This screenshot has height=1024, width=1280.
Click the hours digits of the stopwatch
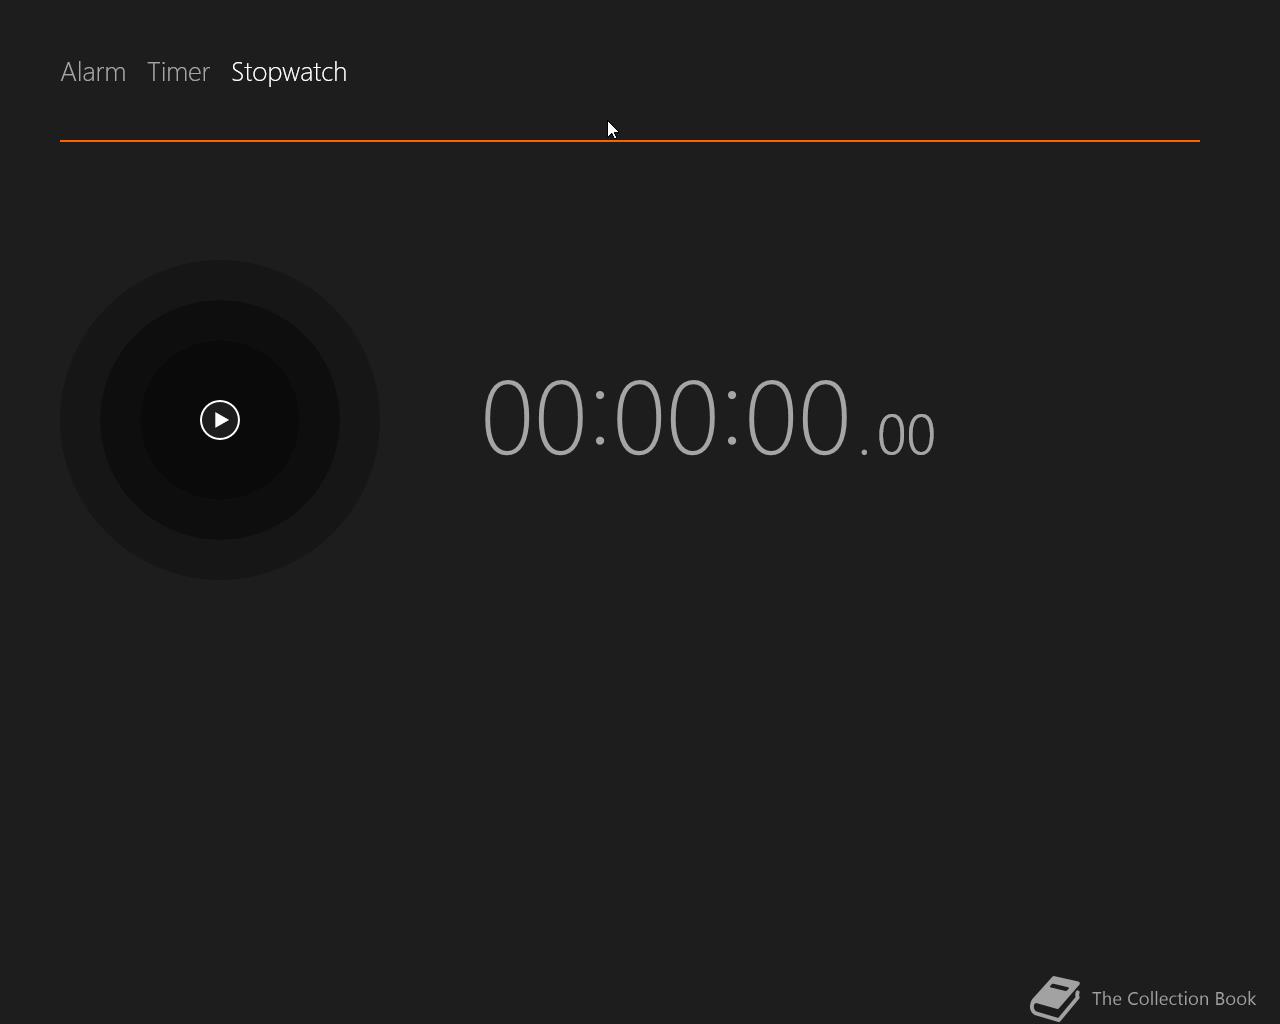533,418
